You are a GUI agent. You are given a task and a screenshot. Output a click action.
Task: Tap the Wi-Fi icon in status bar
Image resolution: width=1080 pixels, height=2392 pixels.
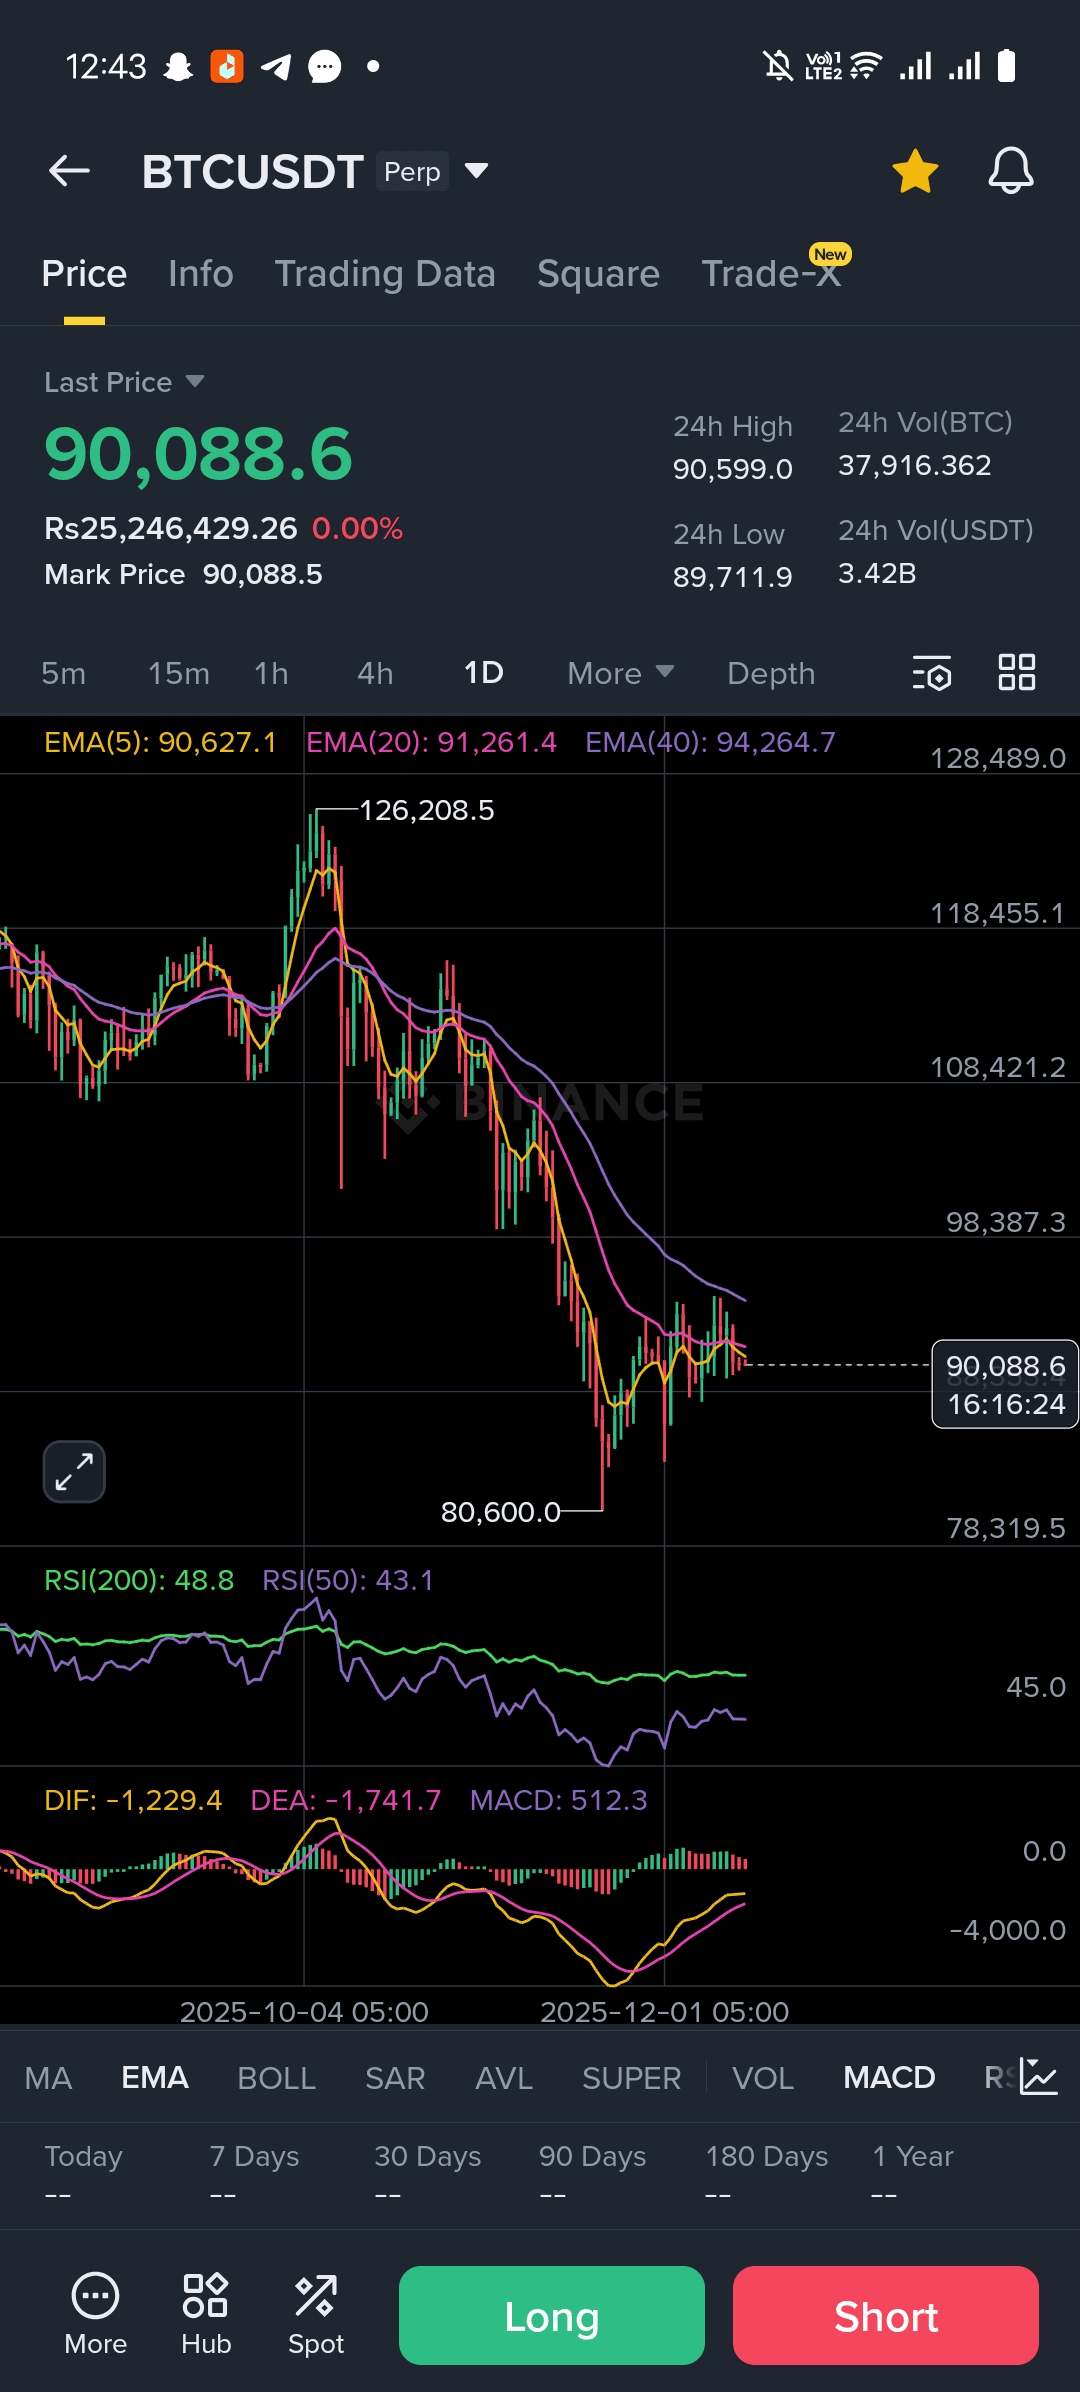point(866,66)
